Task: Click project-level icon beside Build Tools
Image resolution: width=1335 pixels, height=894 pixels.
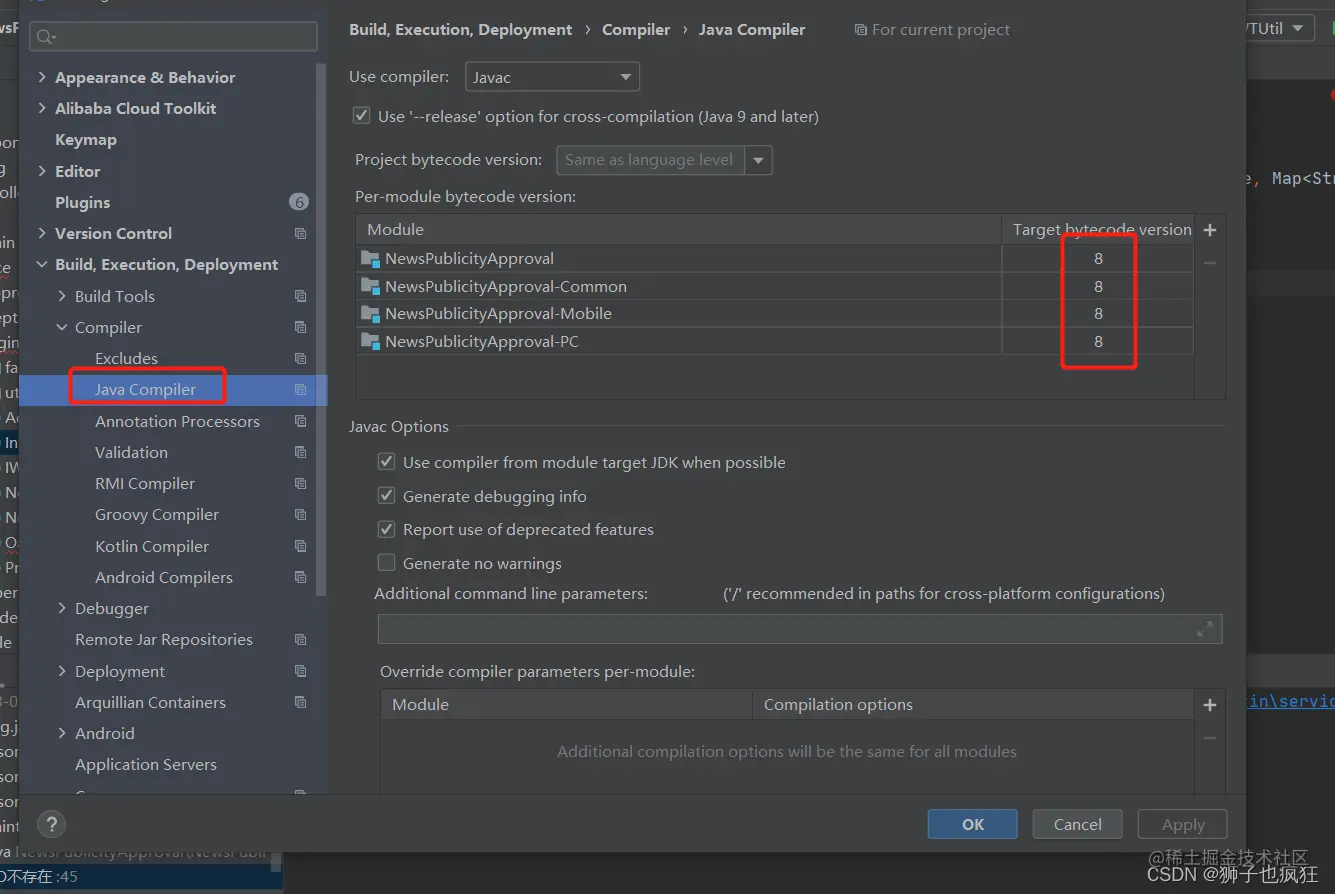Action: (300, 296)
